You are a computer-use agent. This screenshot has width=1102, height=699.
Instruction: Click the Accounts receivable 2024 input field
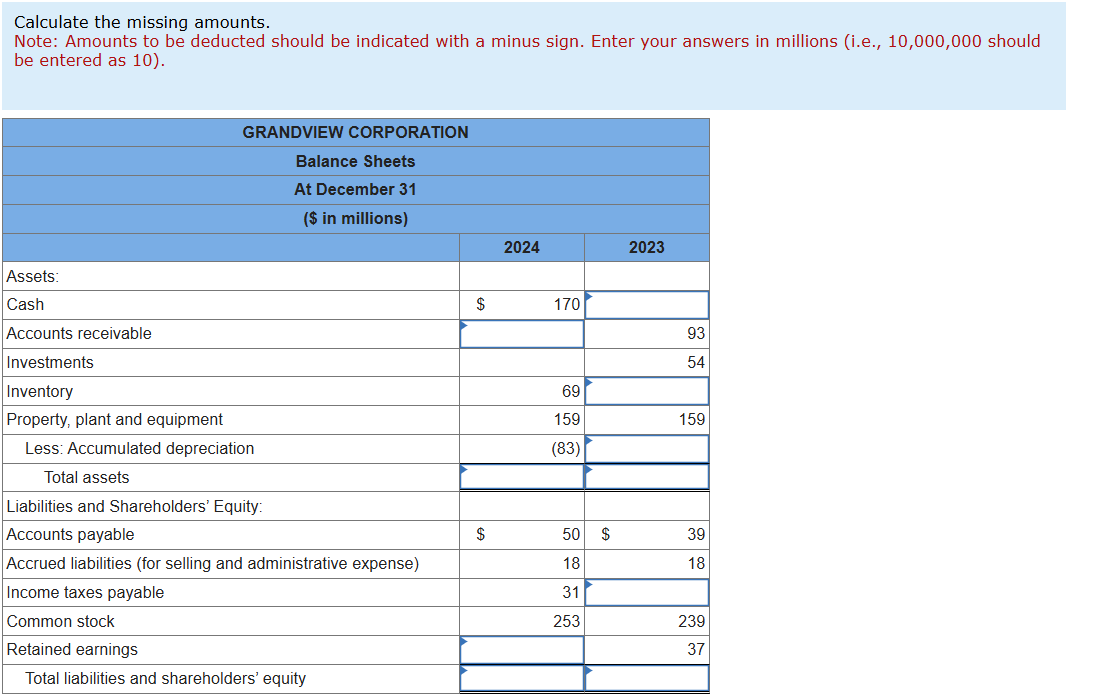(520, 333)
